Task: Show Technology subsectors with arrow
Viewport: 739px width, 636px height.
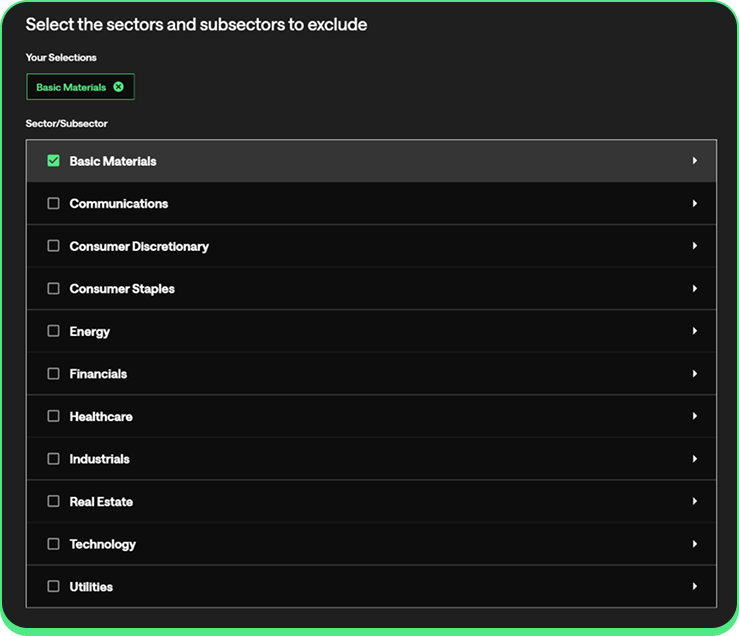Action: click(x=695, y=544)
